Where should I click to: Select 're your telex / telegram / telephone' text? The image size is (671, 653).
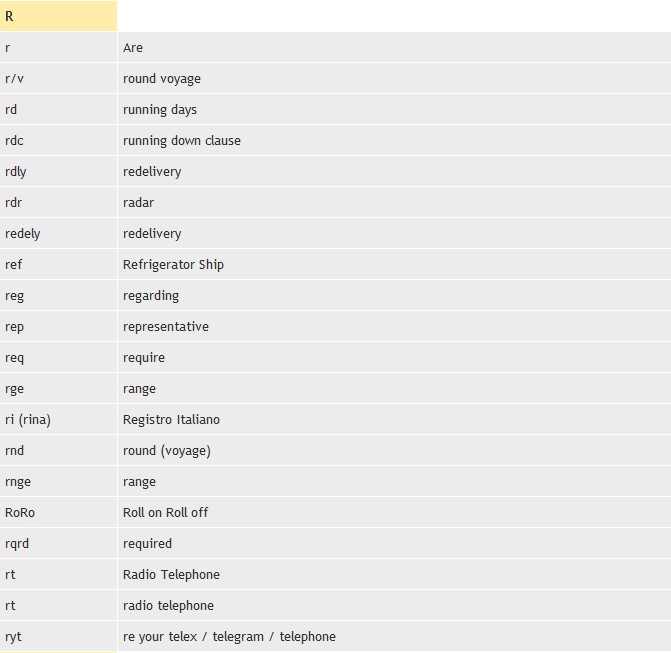[229, 637]
